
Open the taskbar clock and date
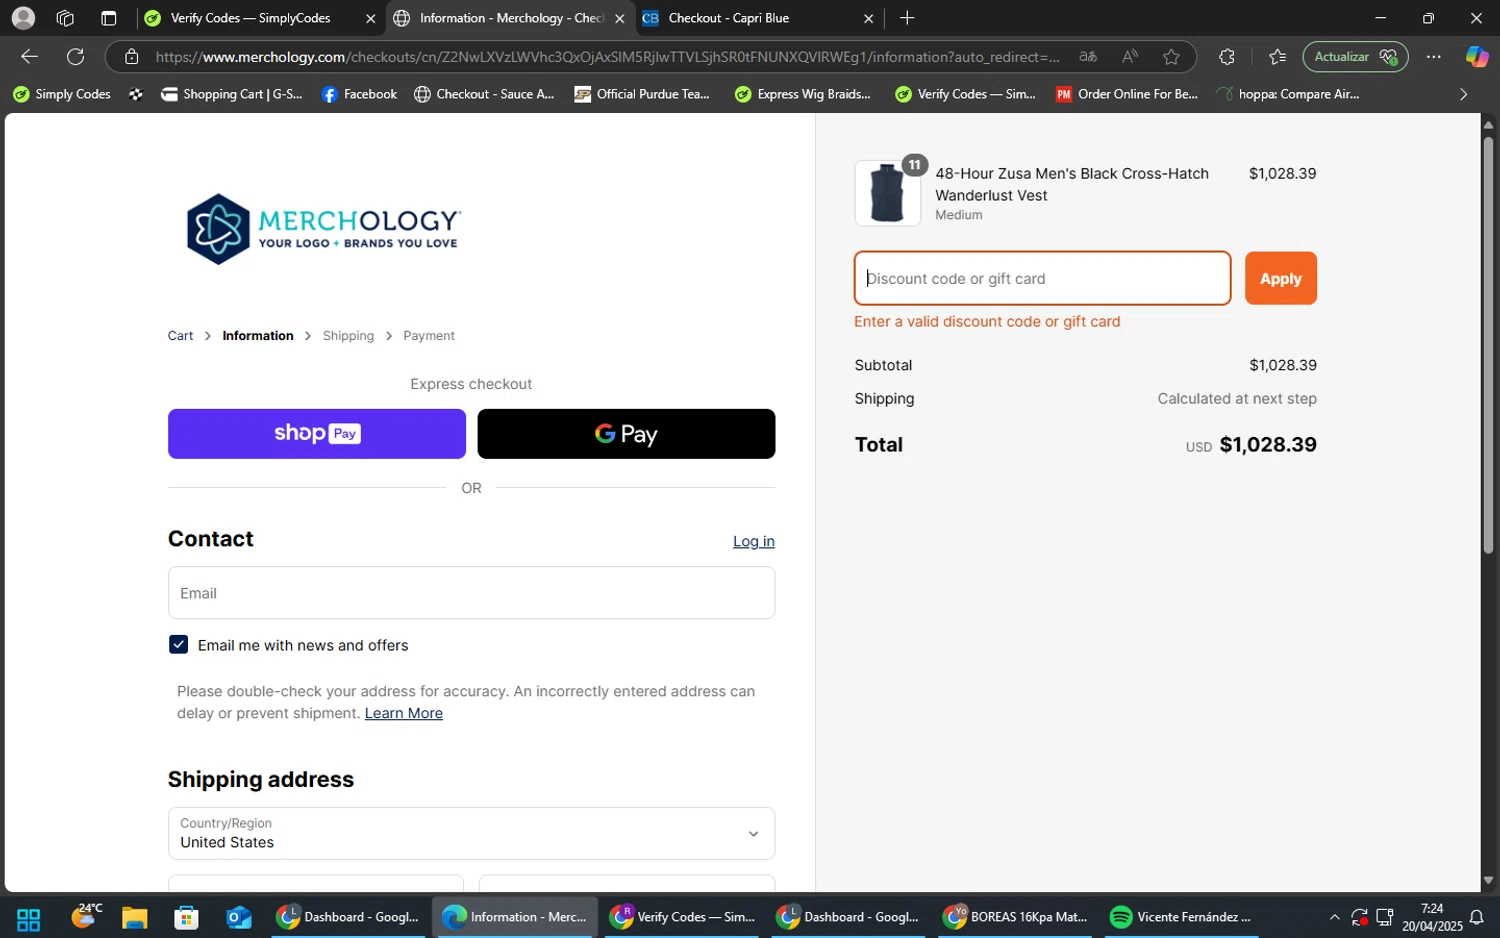coord(1431,917)
